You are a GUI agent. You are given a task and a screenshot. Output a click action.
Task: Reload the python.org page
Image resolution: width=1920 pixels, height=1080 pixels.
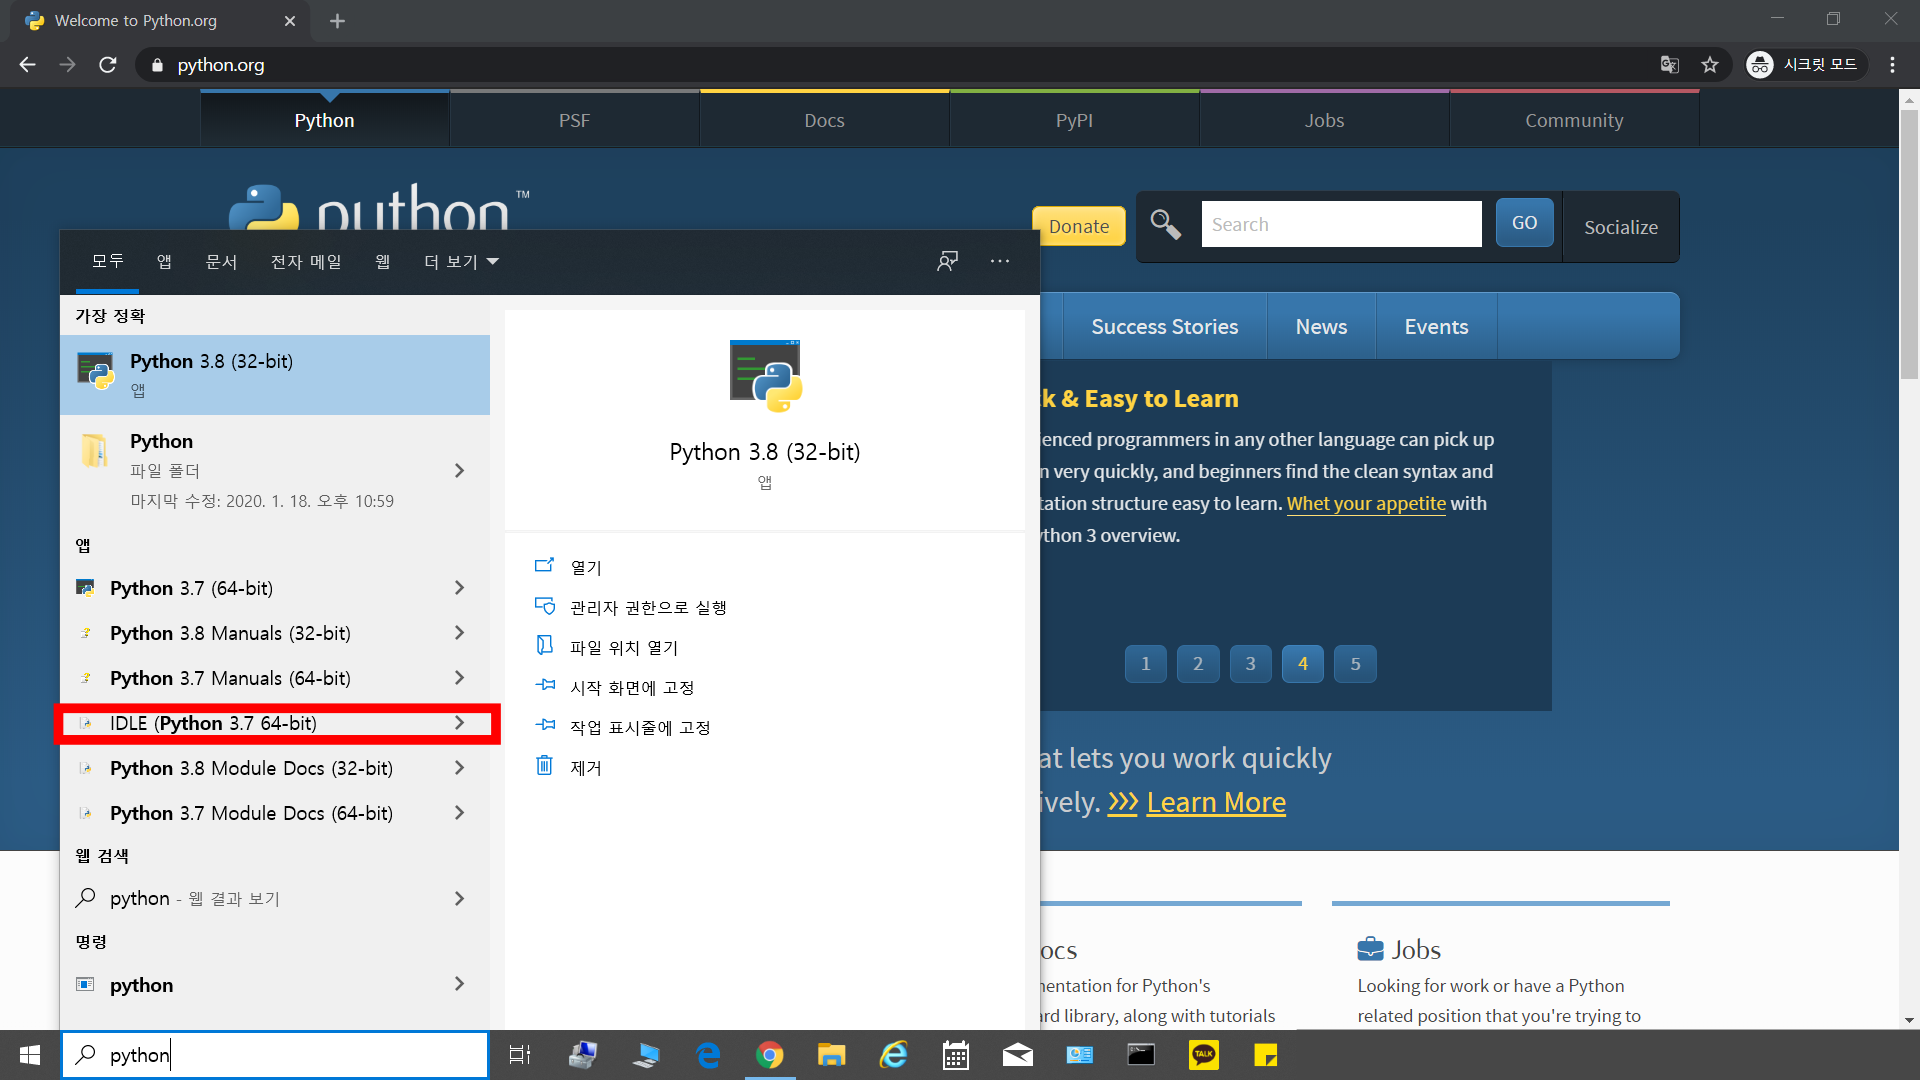click(108, 65)
